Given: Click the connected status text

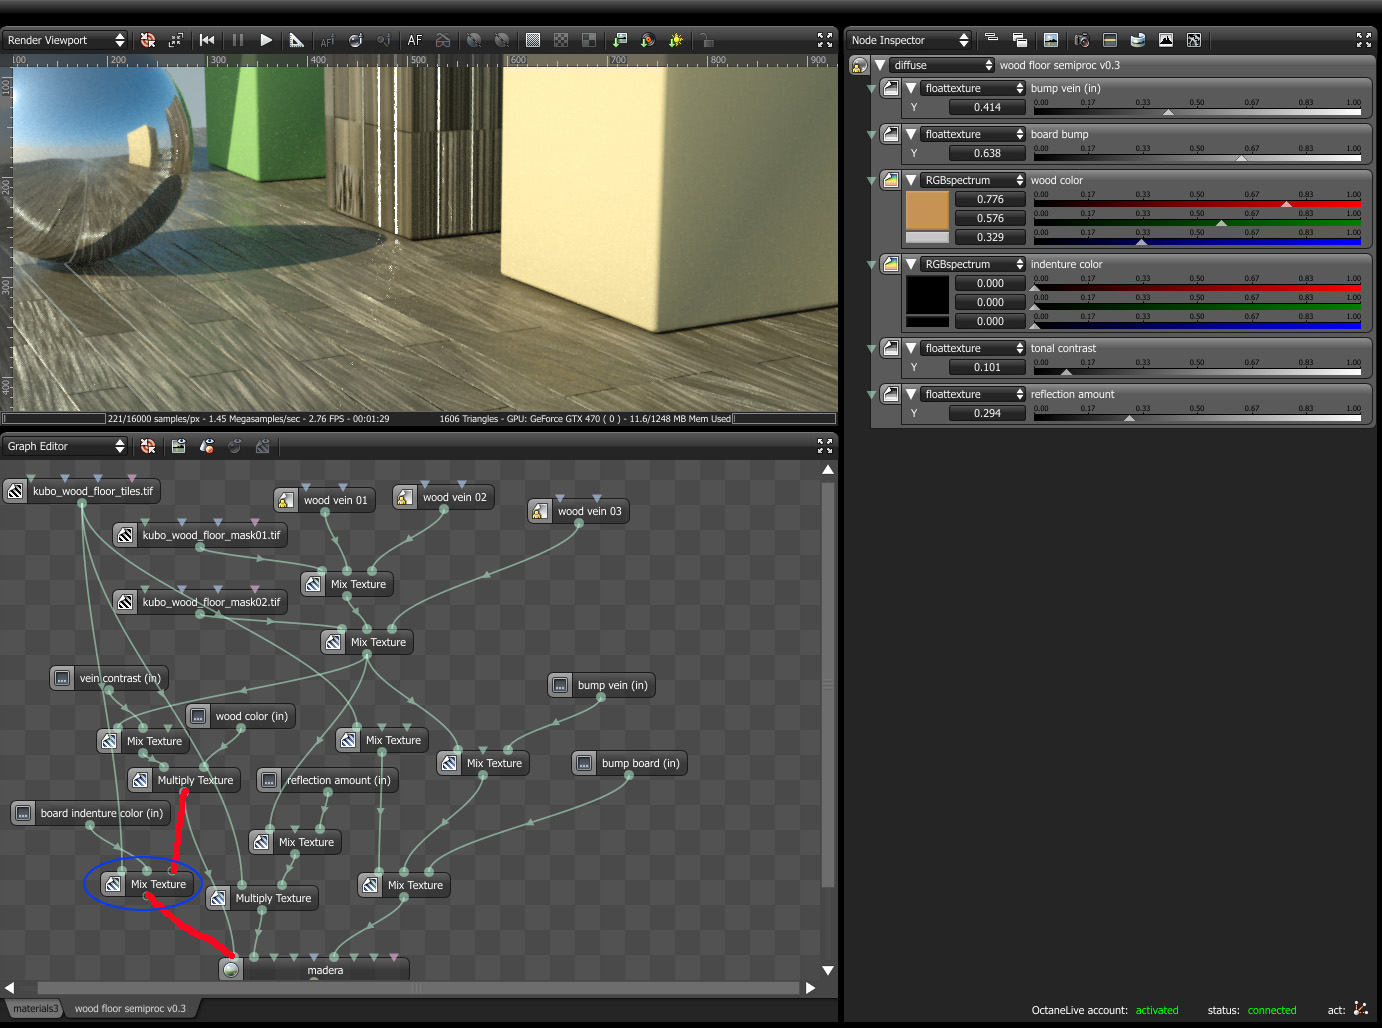Looking at the screenshot, I should point(1272,1010).
